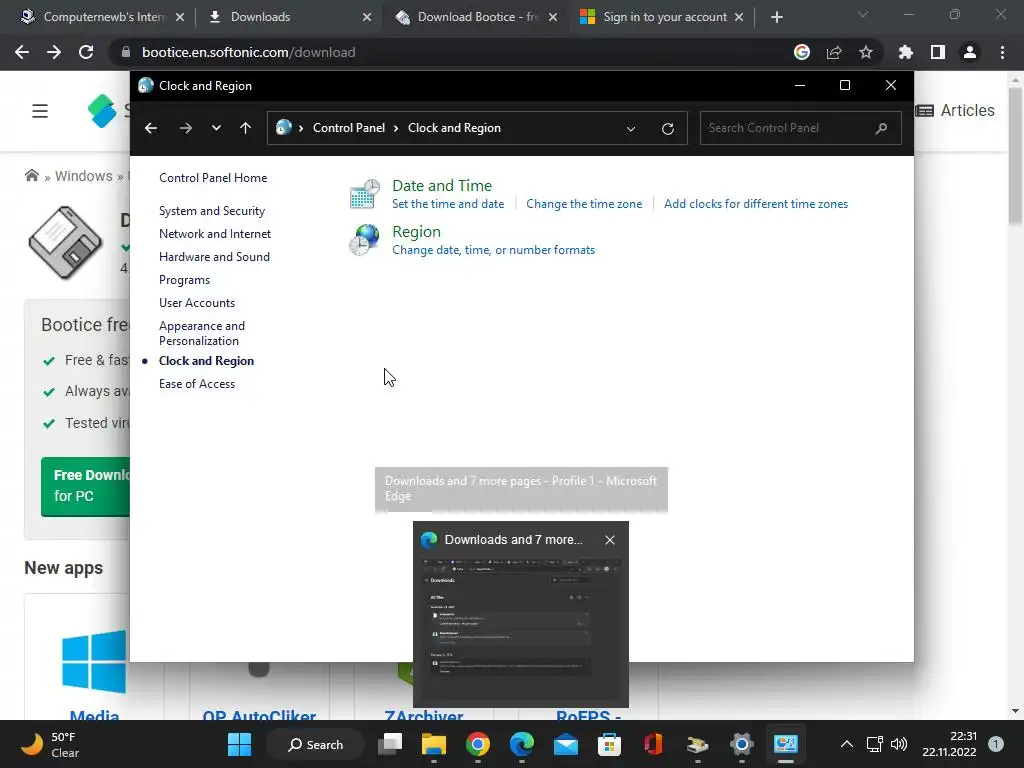Open Softonic hamburger menu

click(x=40, y=111)
